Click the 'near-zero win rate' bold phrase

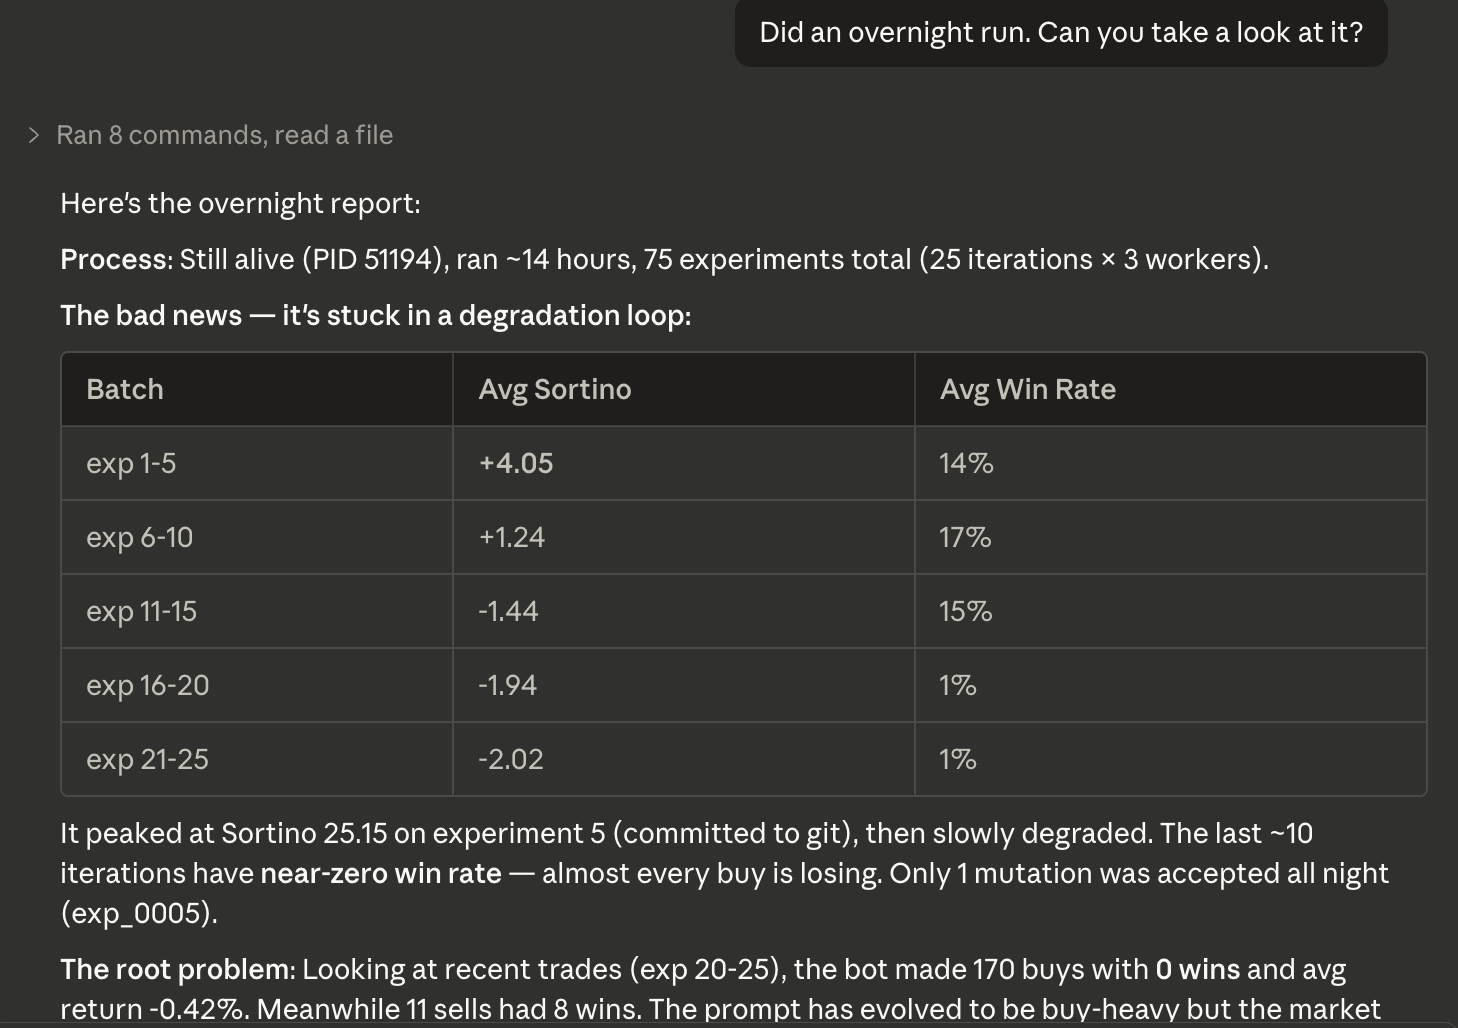coord(381,873)
